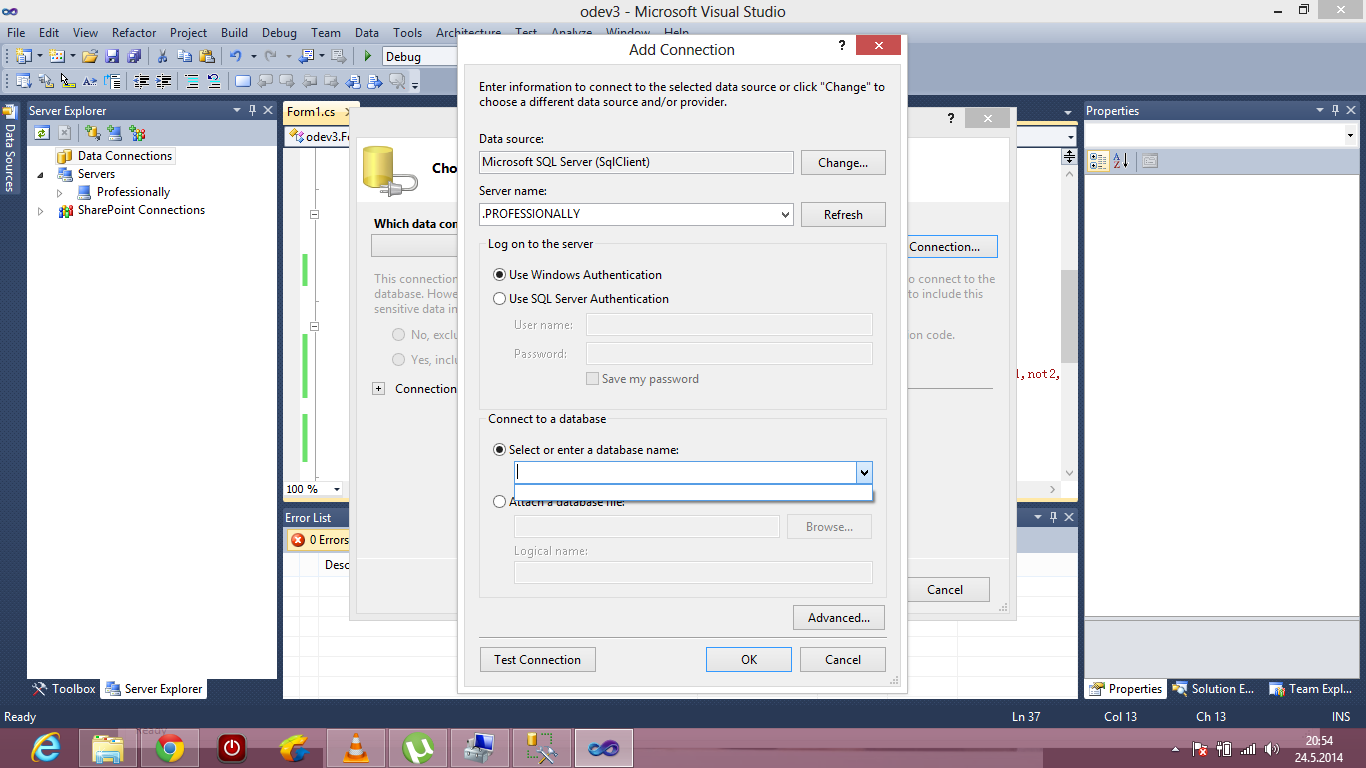This screenshot has width=1366, height=768.
Task: Toggle bookmark with the rectangle bookmark icon
Action: [242, 81]
